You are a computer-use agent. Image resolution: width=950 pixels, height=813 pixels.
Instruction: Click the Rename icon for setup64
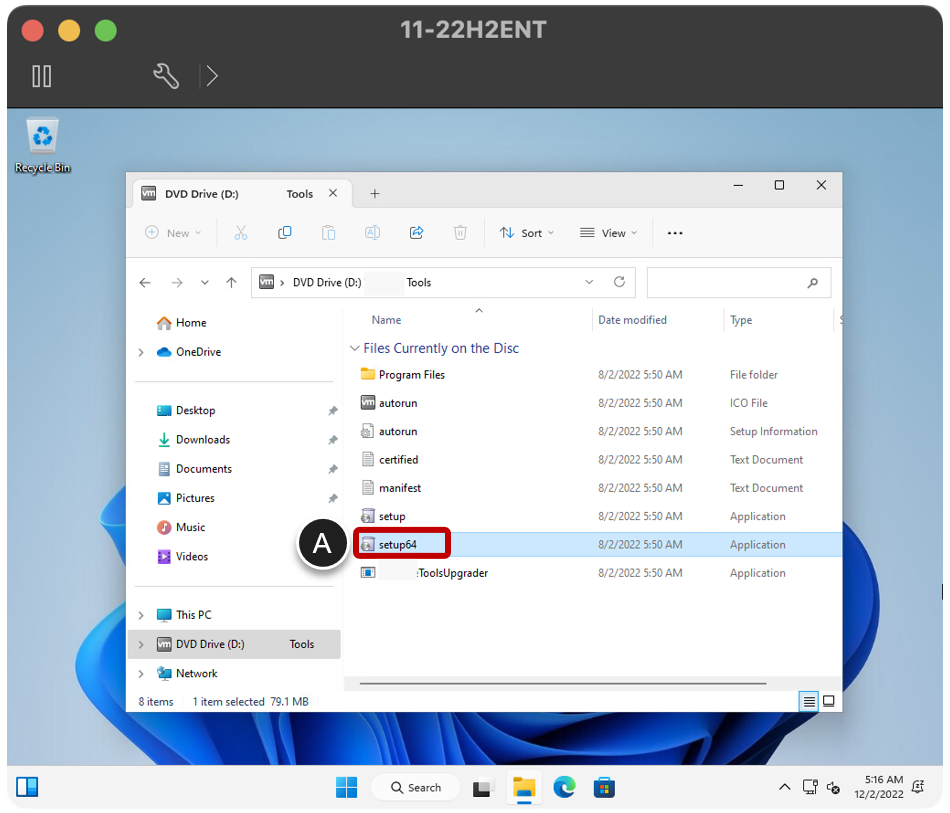point(372,232)
